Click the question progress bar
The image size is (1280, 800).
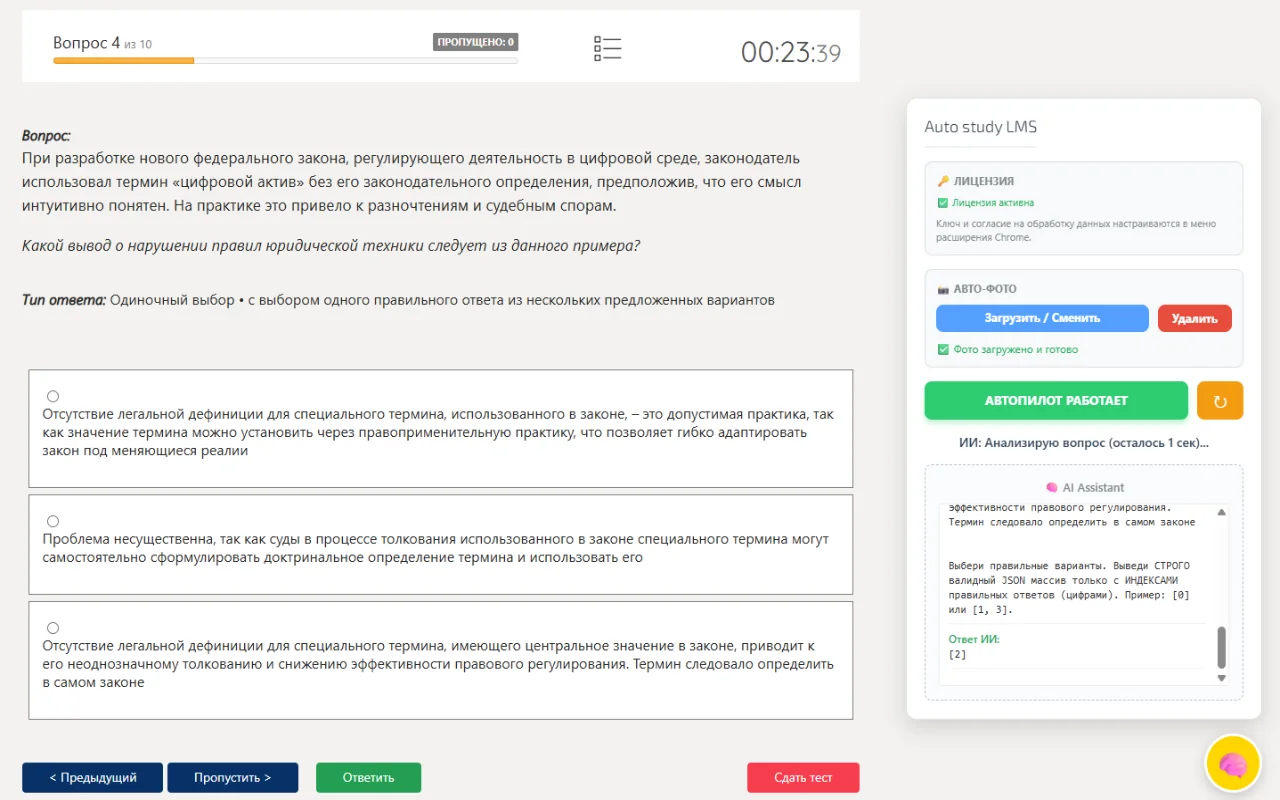[285, 61]
